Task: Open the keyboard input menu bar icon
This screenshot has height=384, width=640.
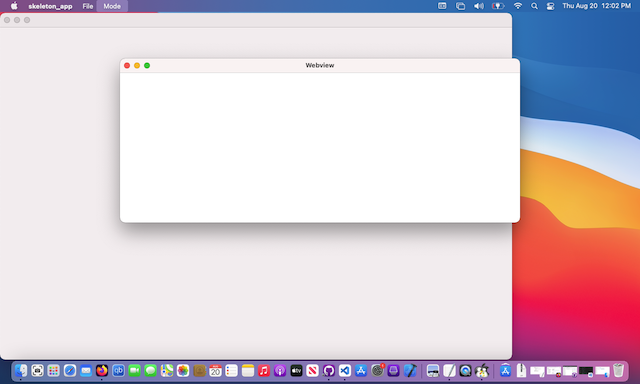Action: 442,6
